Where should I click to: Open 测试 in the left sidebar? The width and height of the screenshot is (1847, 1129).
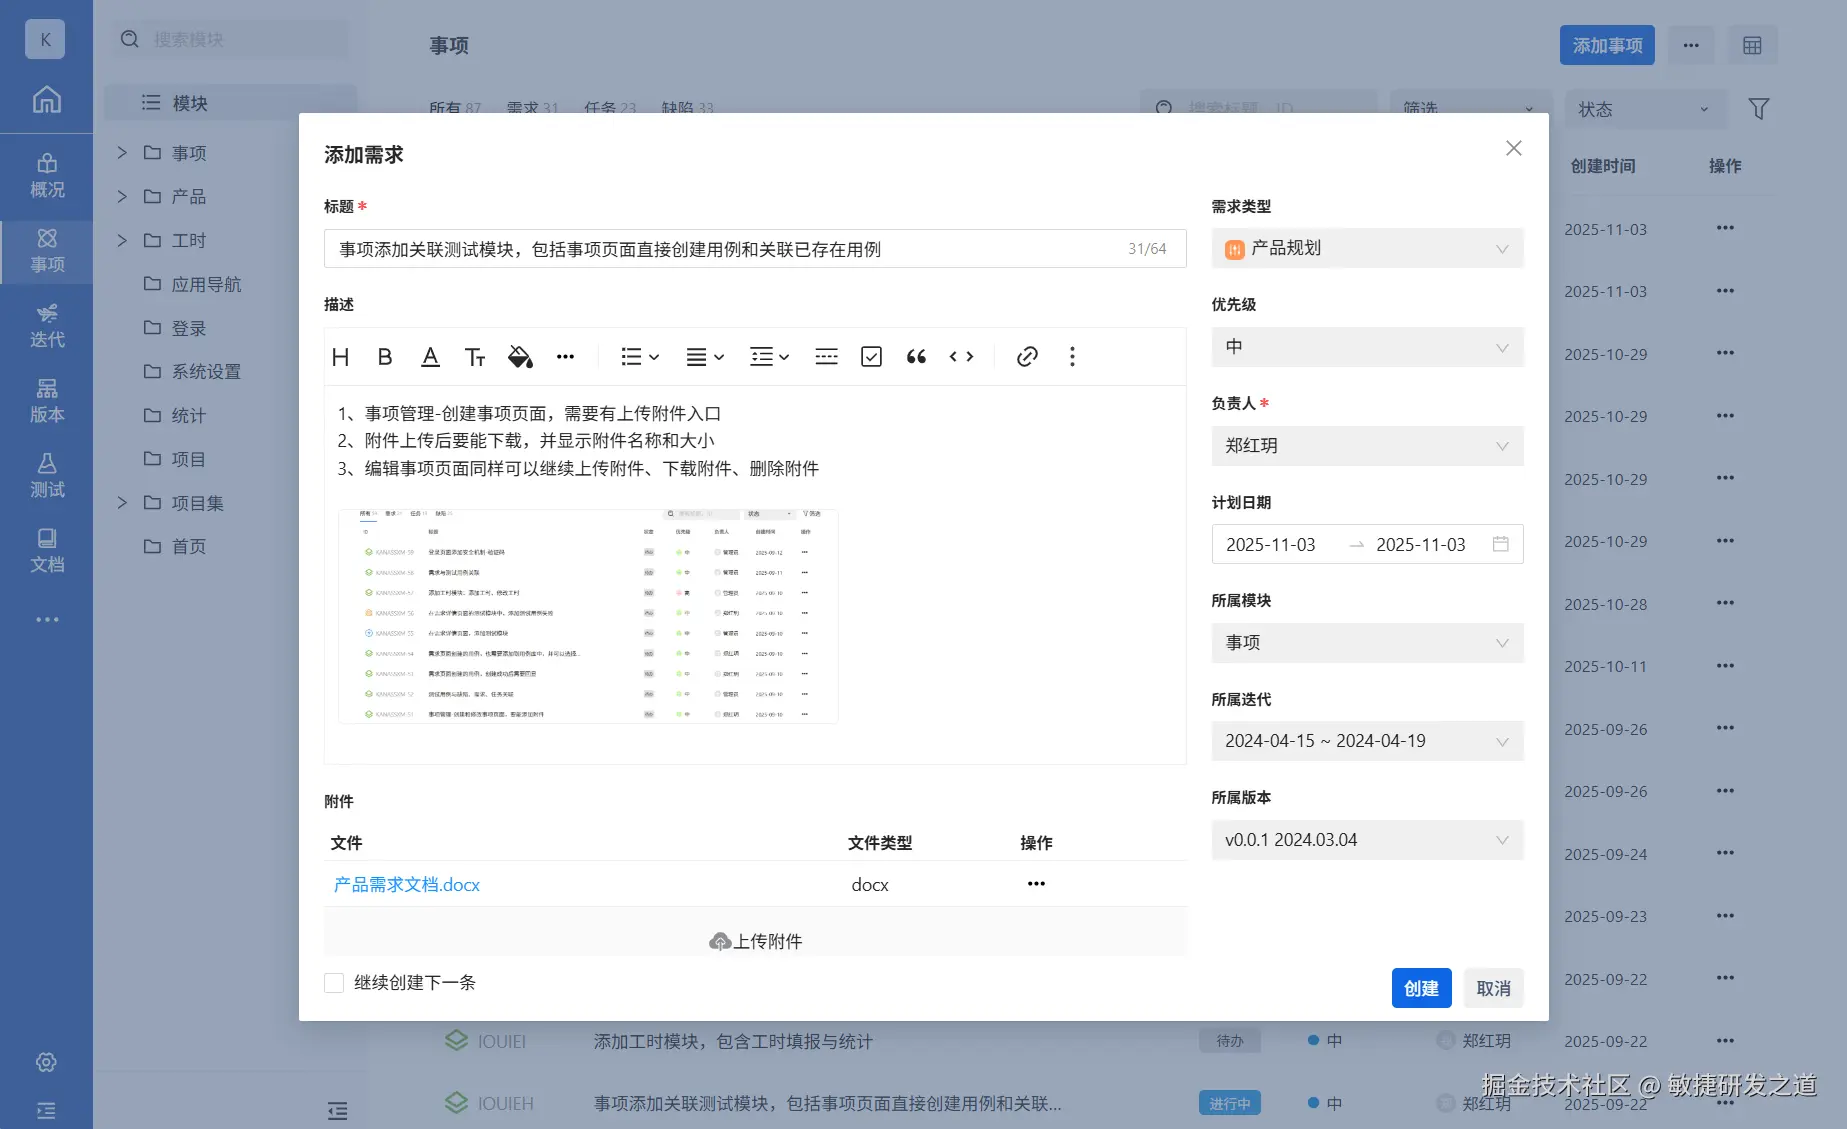coord(46,476)
